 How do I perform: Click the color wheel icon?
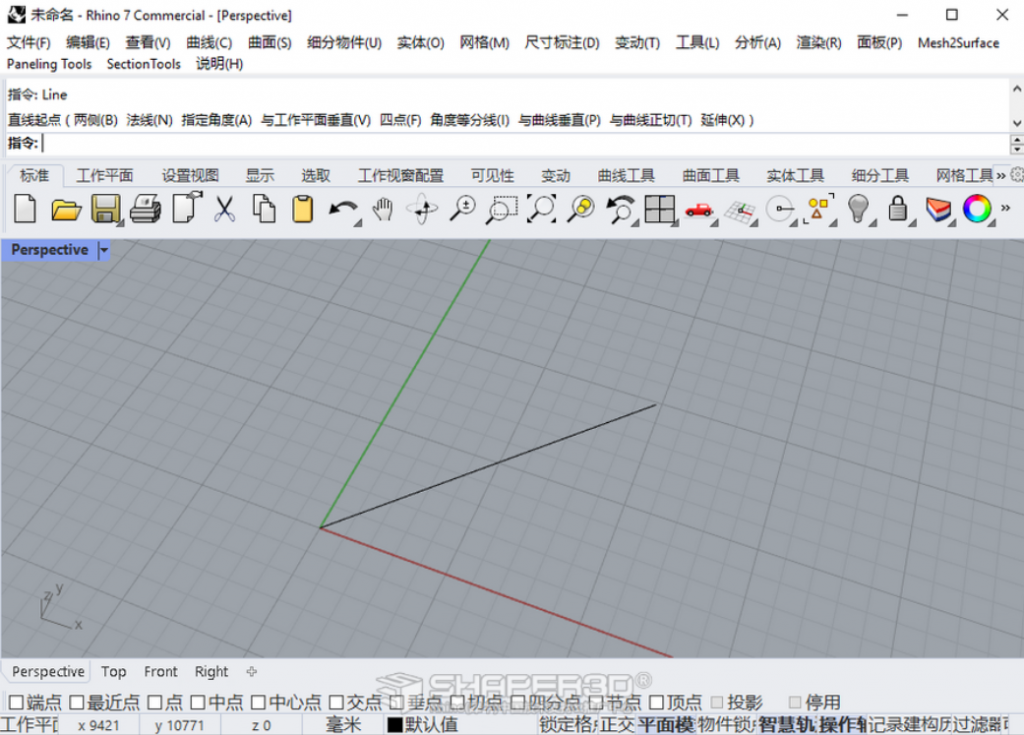tap(977, 209)
